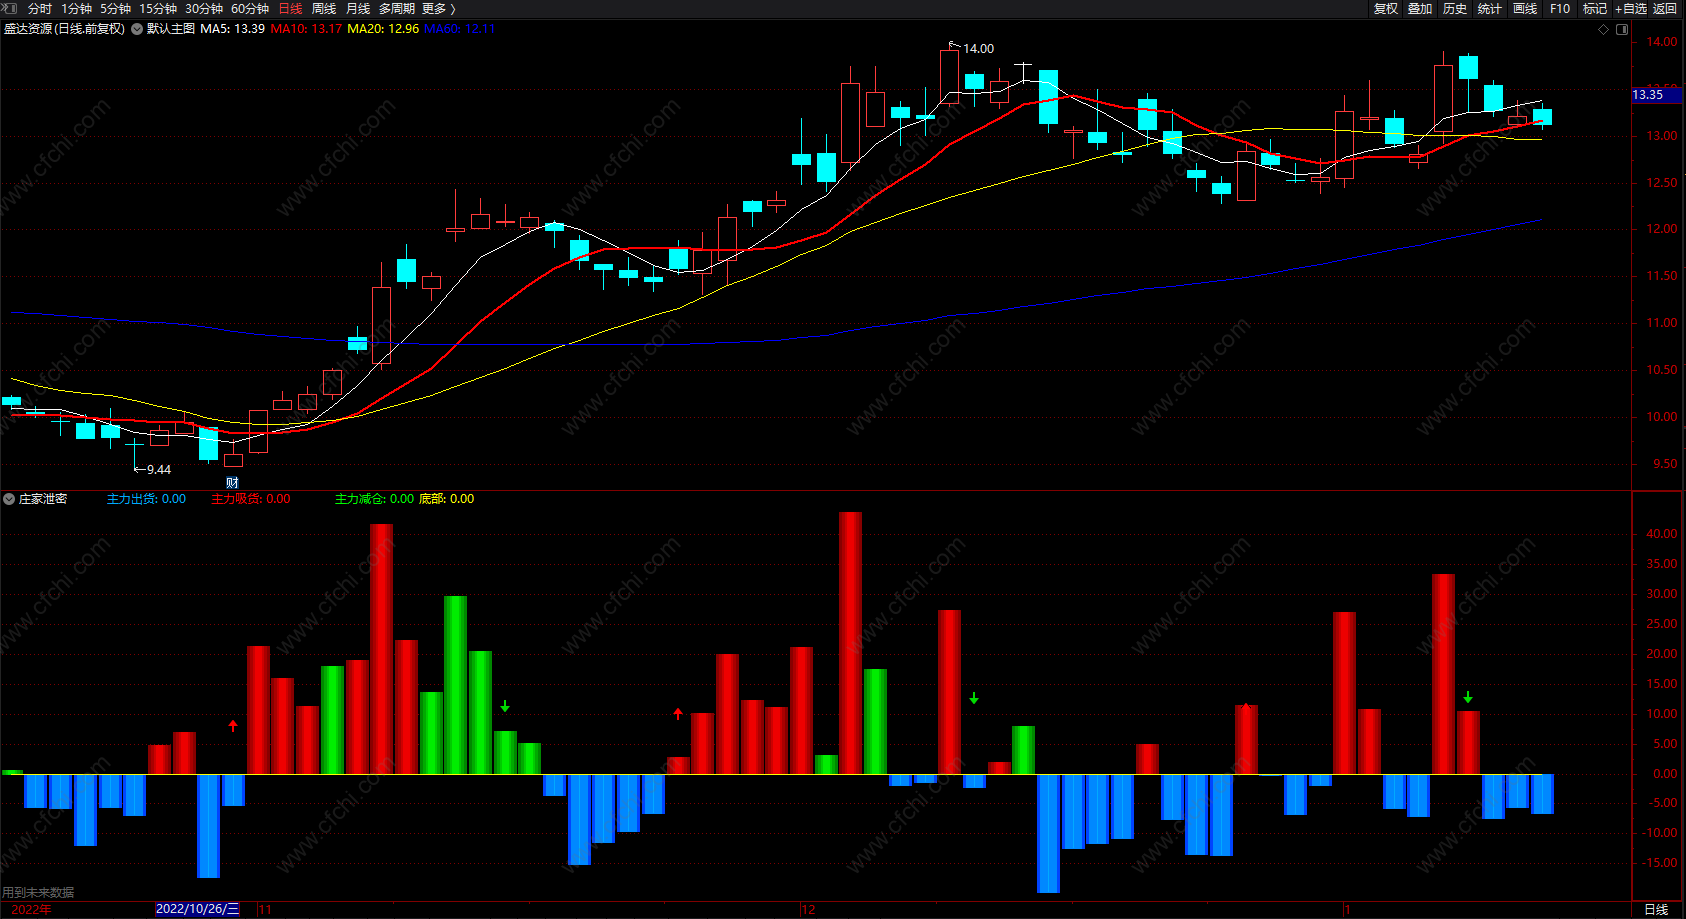Click the 主力吸货: 0.00 label
This screenshot has height=919, width=1686.
tap(251, 499)
